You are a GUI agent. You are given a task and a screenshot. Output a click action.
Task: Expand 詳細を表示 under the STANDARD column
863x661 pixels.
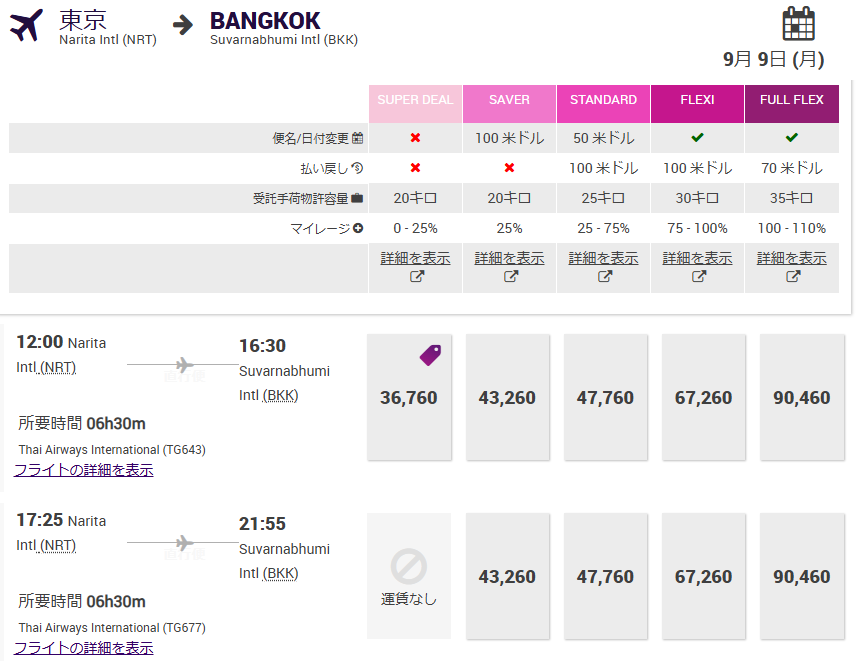pos(603,258)
